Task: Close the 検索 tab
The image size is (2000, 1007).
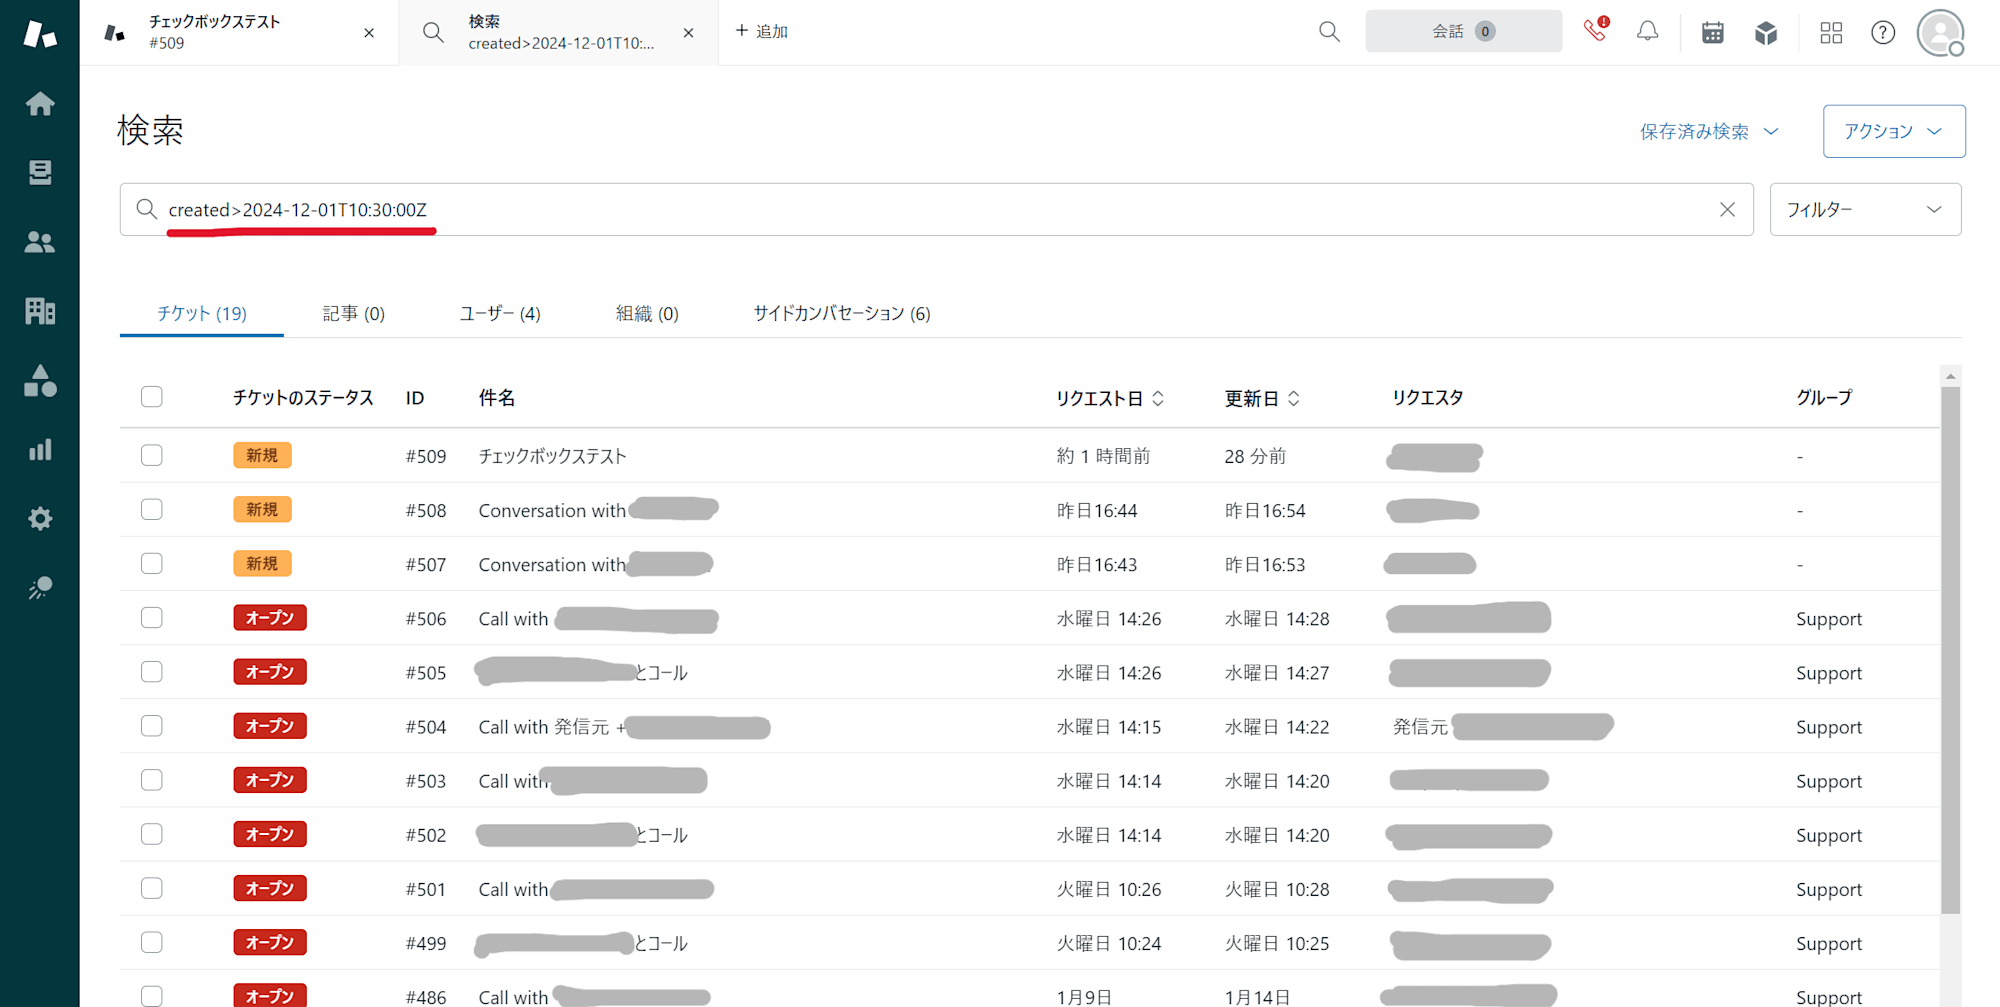Action: pyautogui.click(x=688, y=33)
